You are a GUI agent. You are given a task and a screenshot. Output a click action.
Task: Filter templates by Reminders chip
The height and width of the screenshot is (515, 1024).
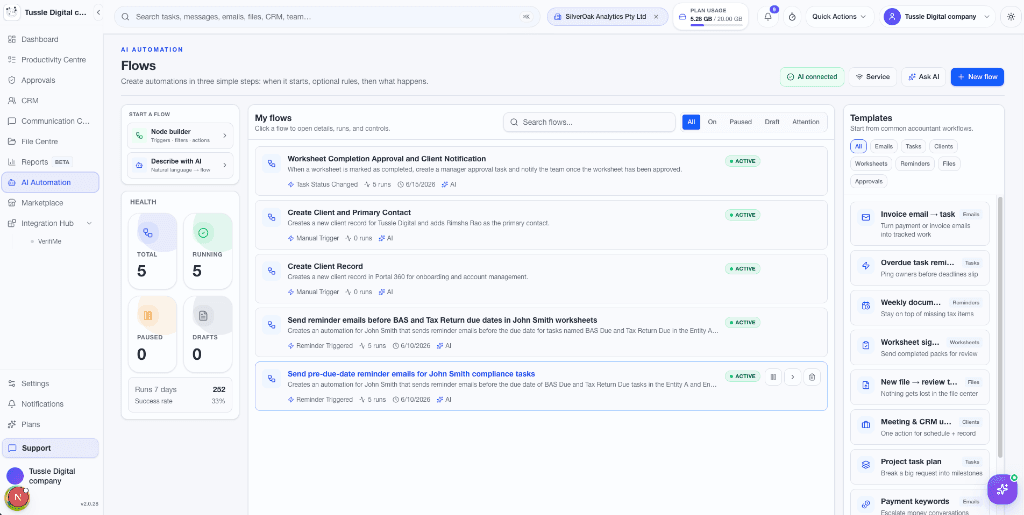[914, 164]
